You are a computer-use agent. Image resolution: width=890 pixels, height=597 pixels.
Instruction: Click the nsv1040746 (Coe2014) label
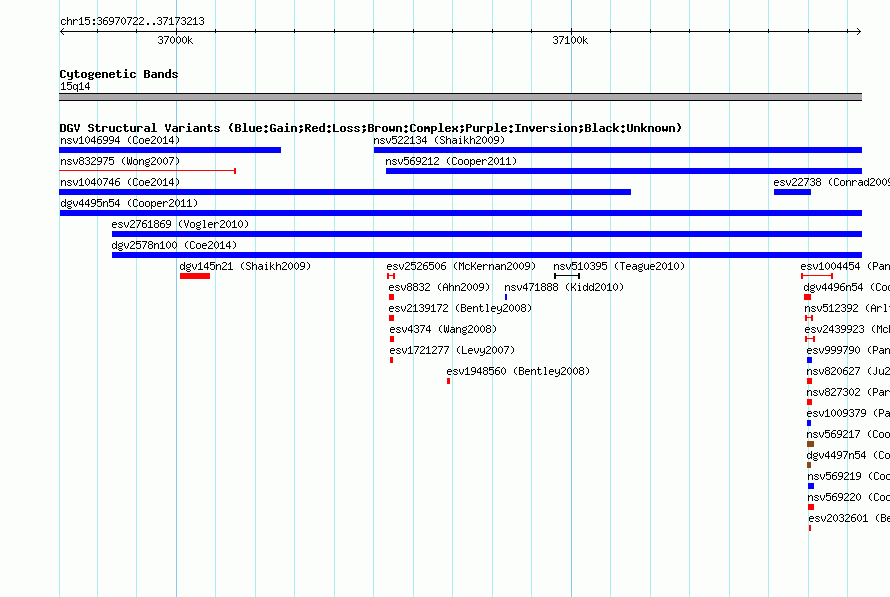coord(120,182)
